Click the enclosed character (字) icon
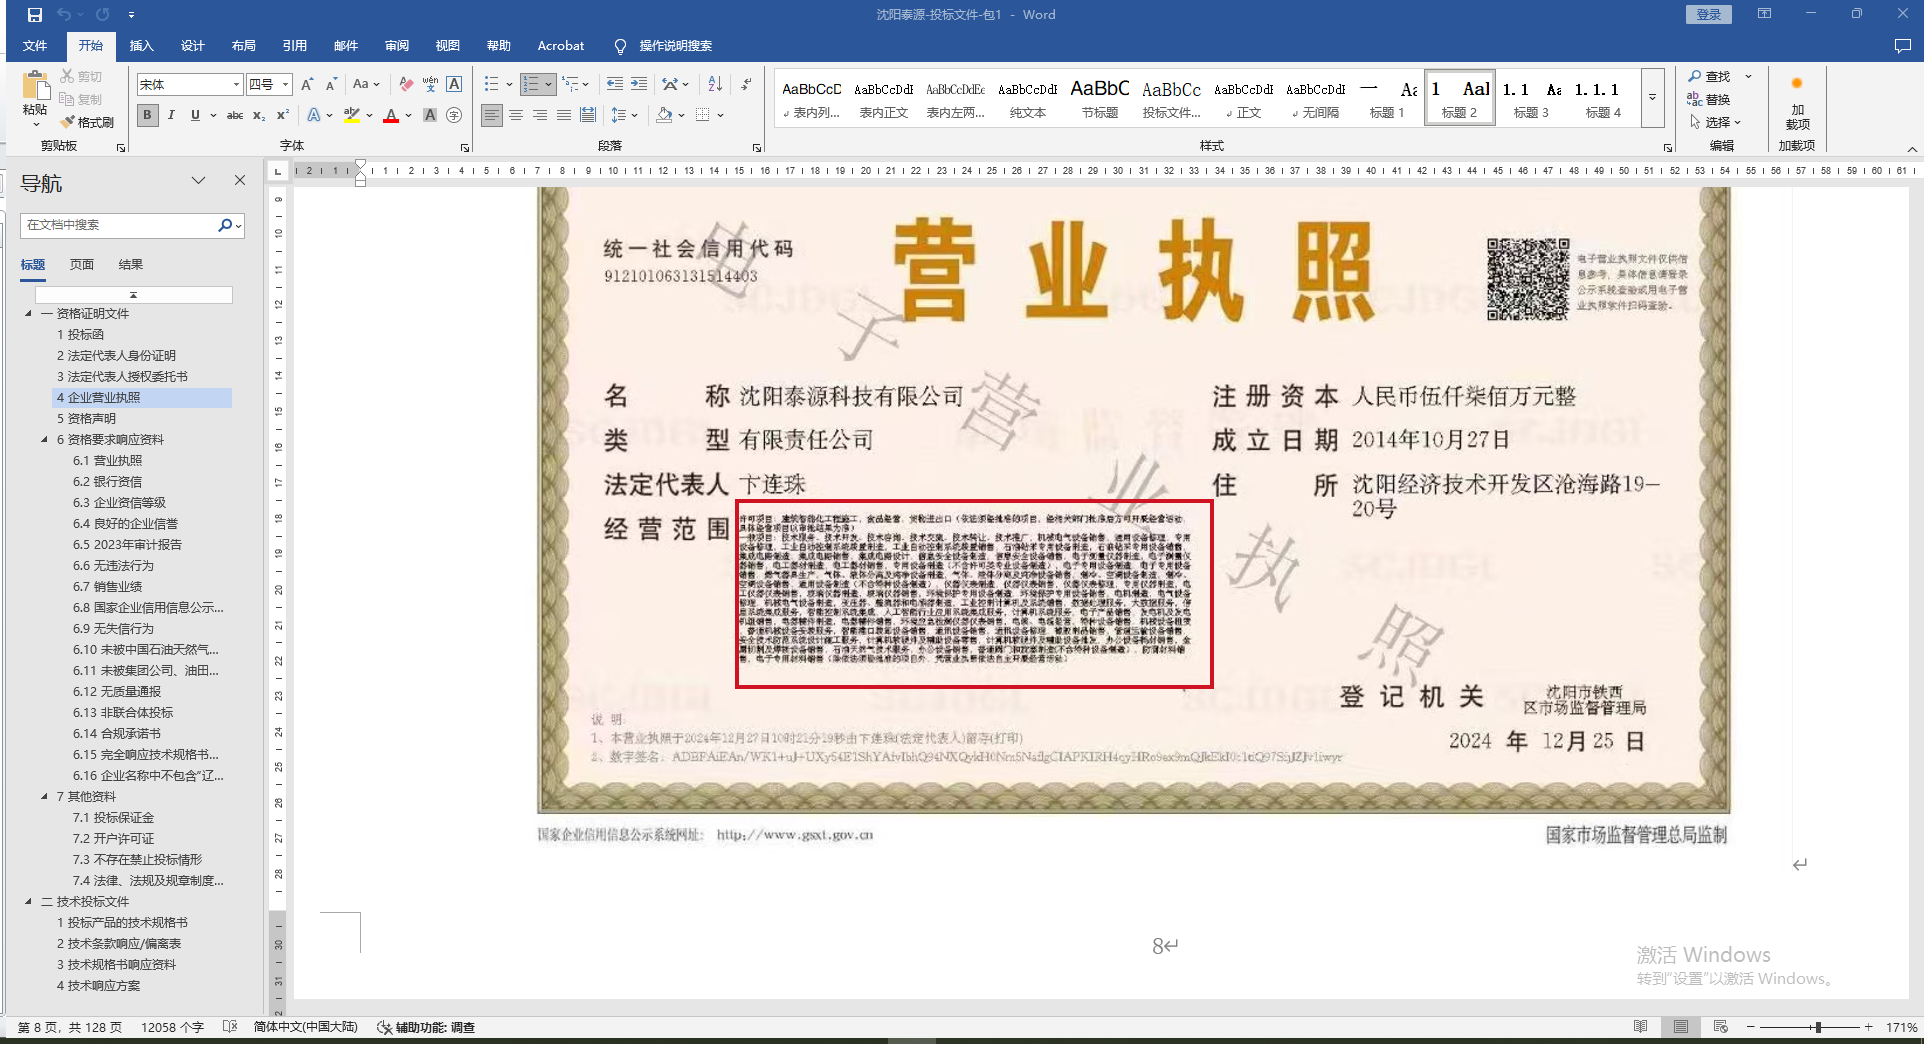This screenshot has width=1924, height=1044. (454, 116)
